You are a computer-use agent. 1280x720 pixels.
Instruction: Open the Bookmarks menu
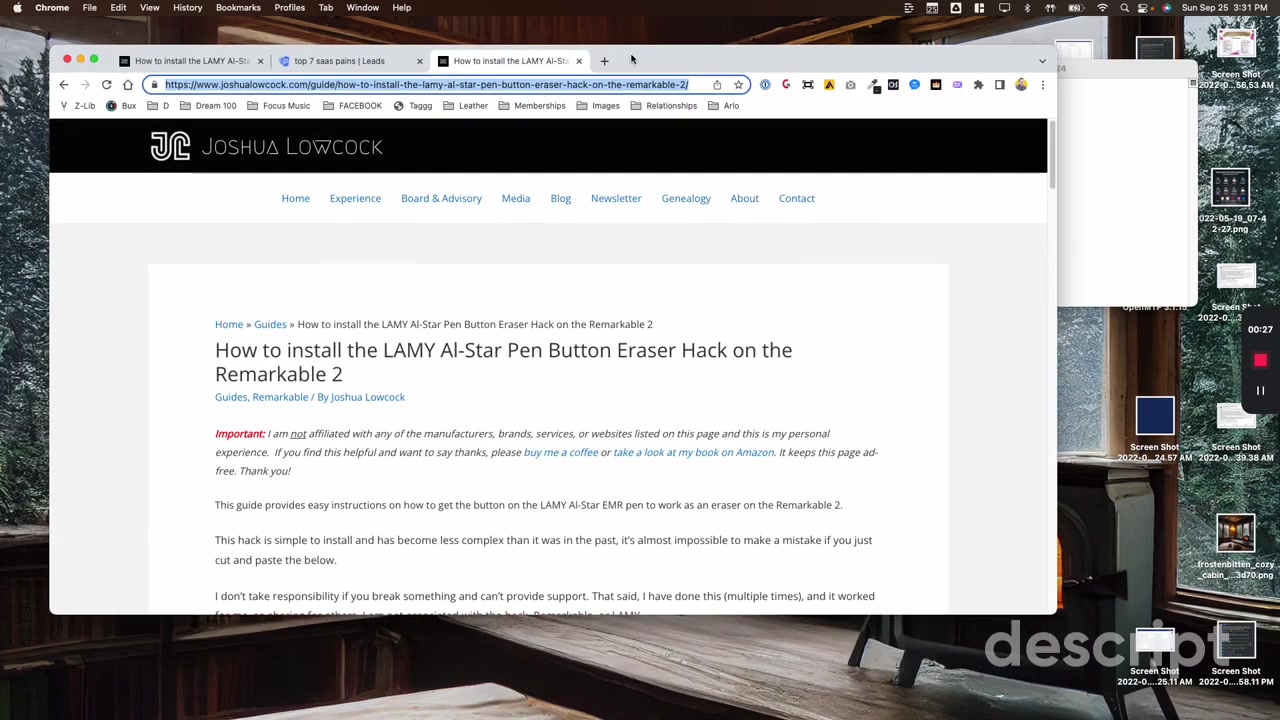click(x=238, y=8)
